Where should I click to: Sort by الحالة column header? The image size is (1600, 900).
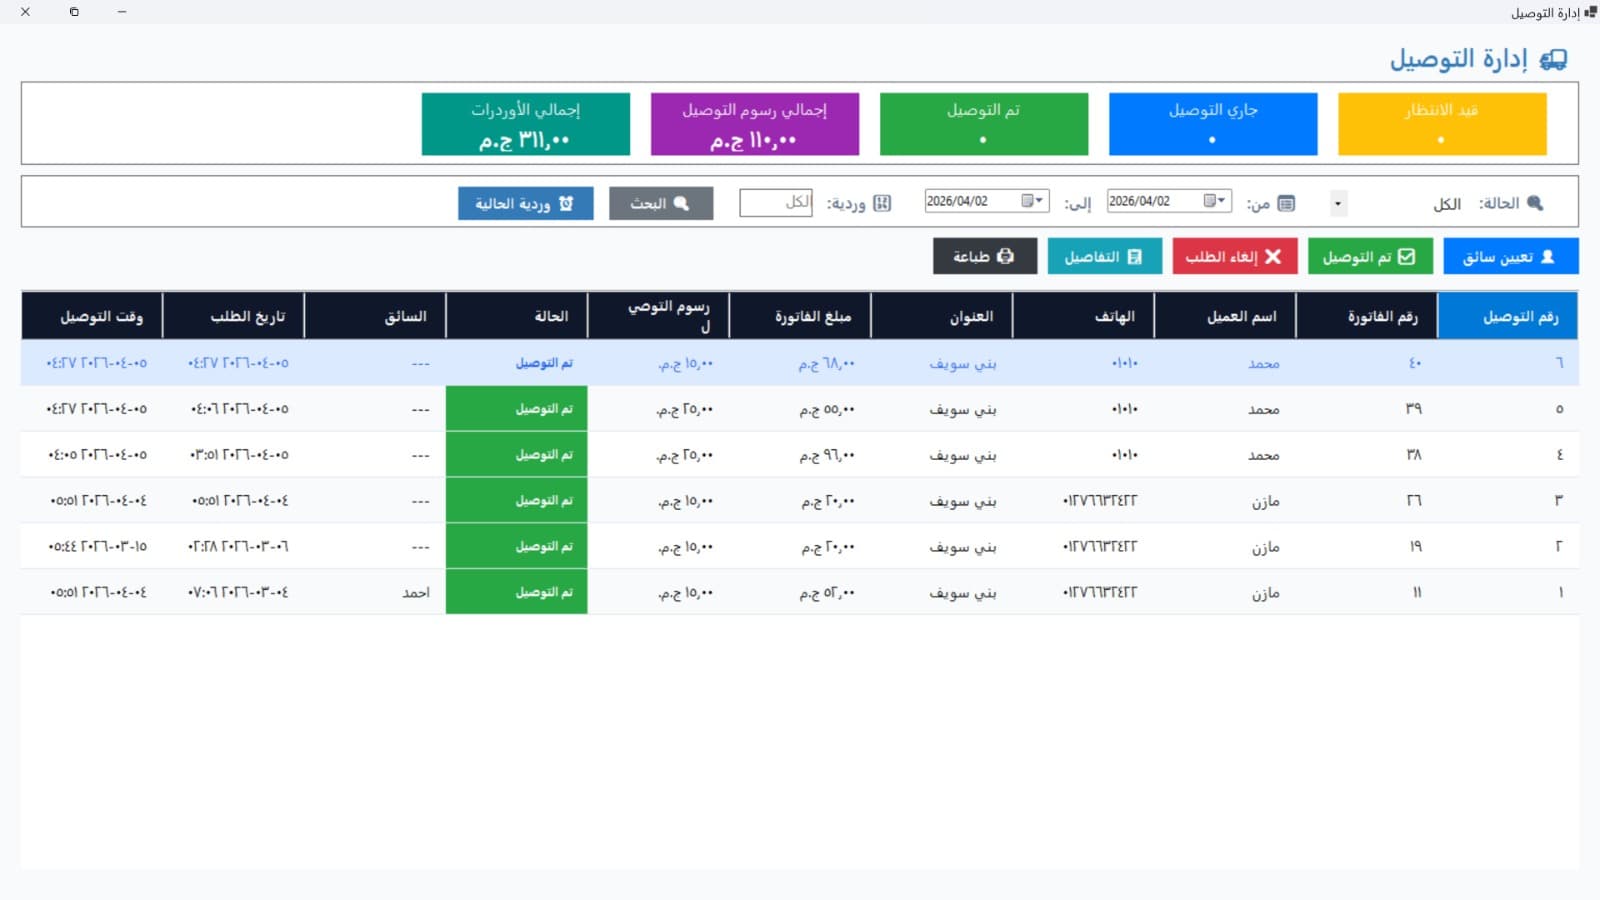pyautogui.click(x=517, y=316)
